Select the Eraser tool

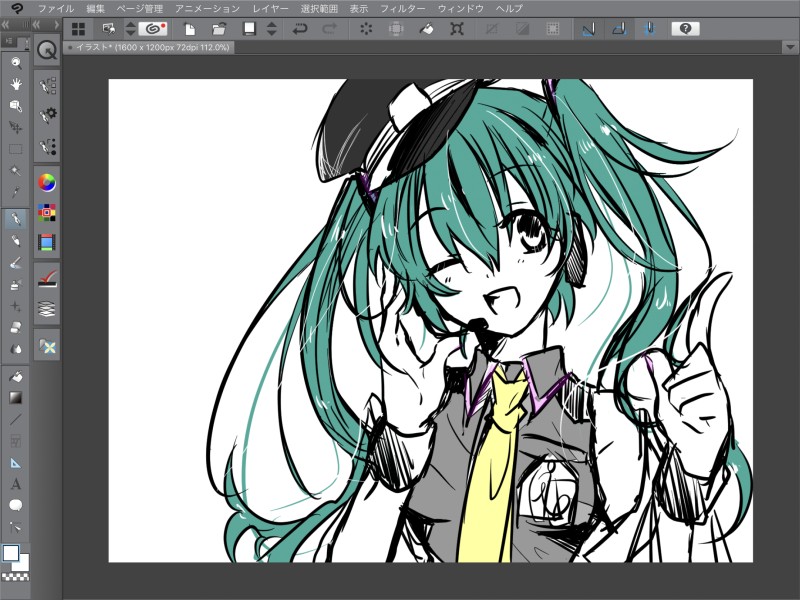[x=16, y=327]
